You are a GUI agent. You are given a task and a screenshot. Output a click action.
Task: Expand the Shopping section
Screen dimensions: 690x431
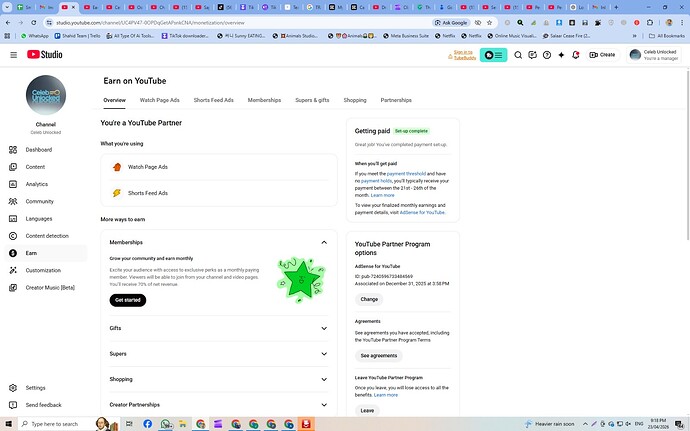coord(219,379)
